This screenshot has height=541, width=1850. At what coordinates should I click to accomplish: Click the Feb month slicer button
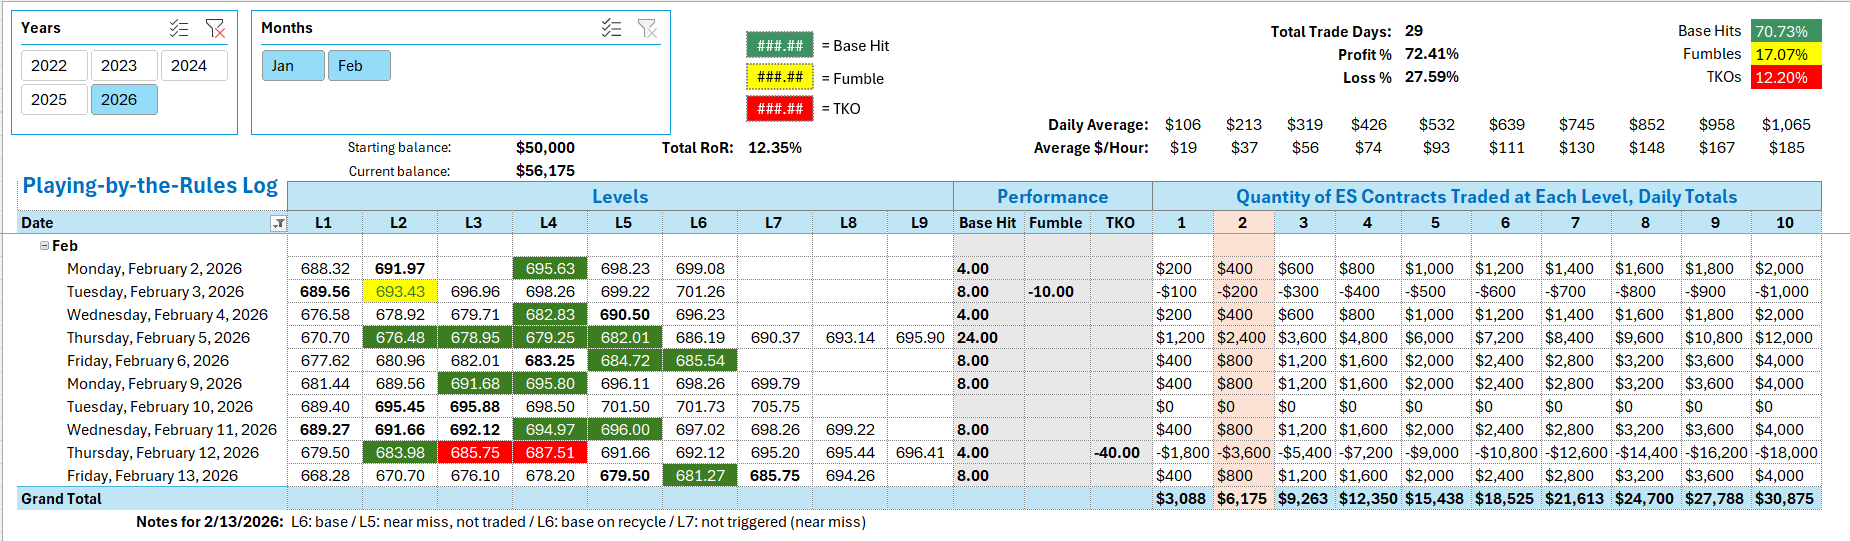click(358, 66)
